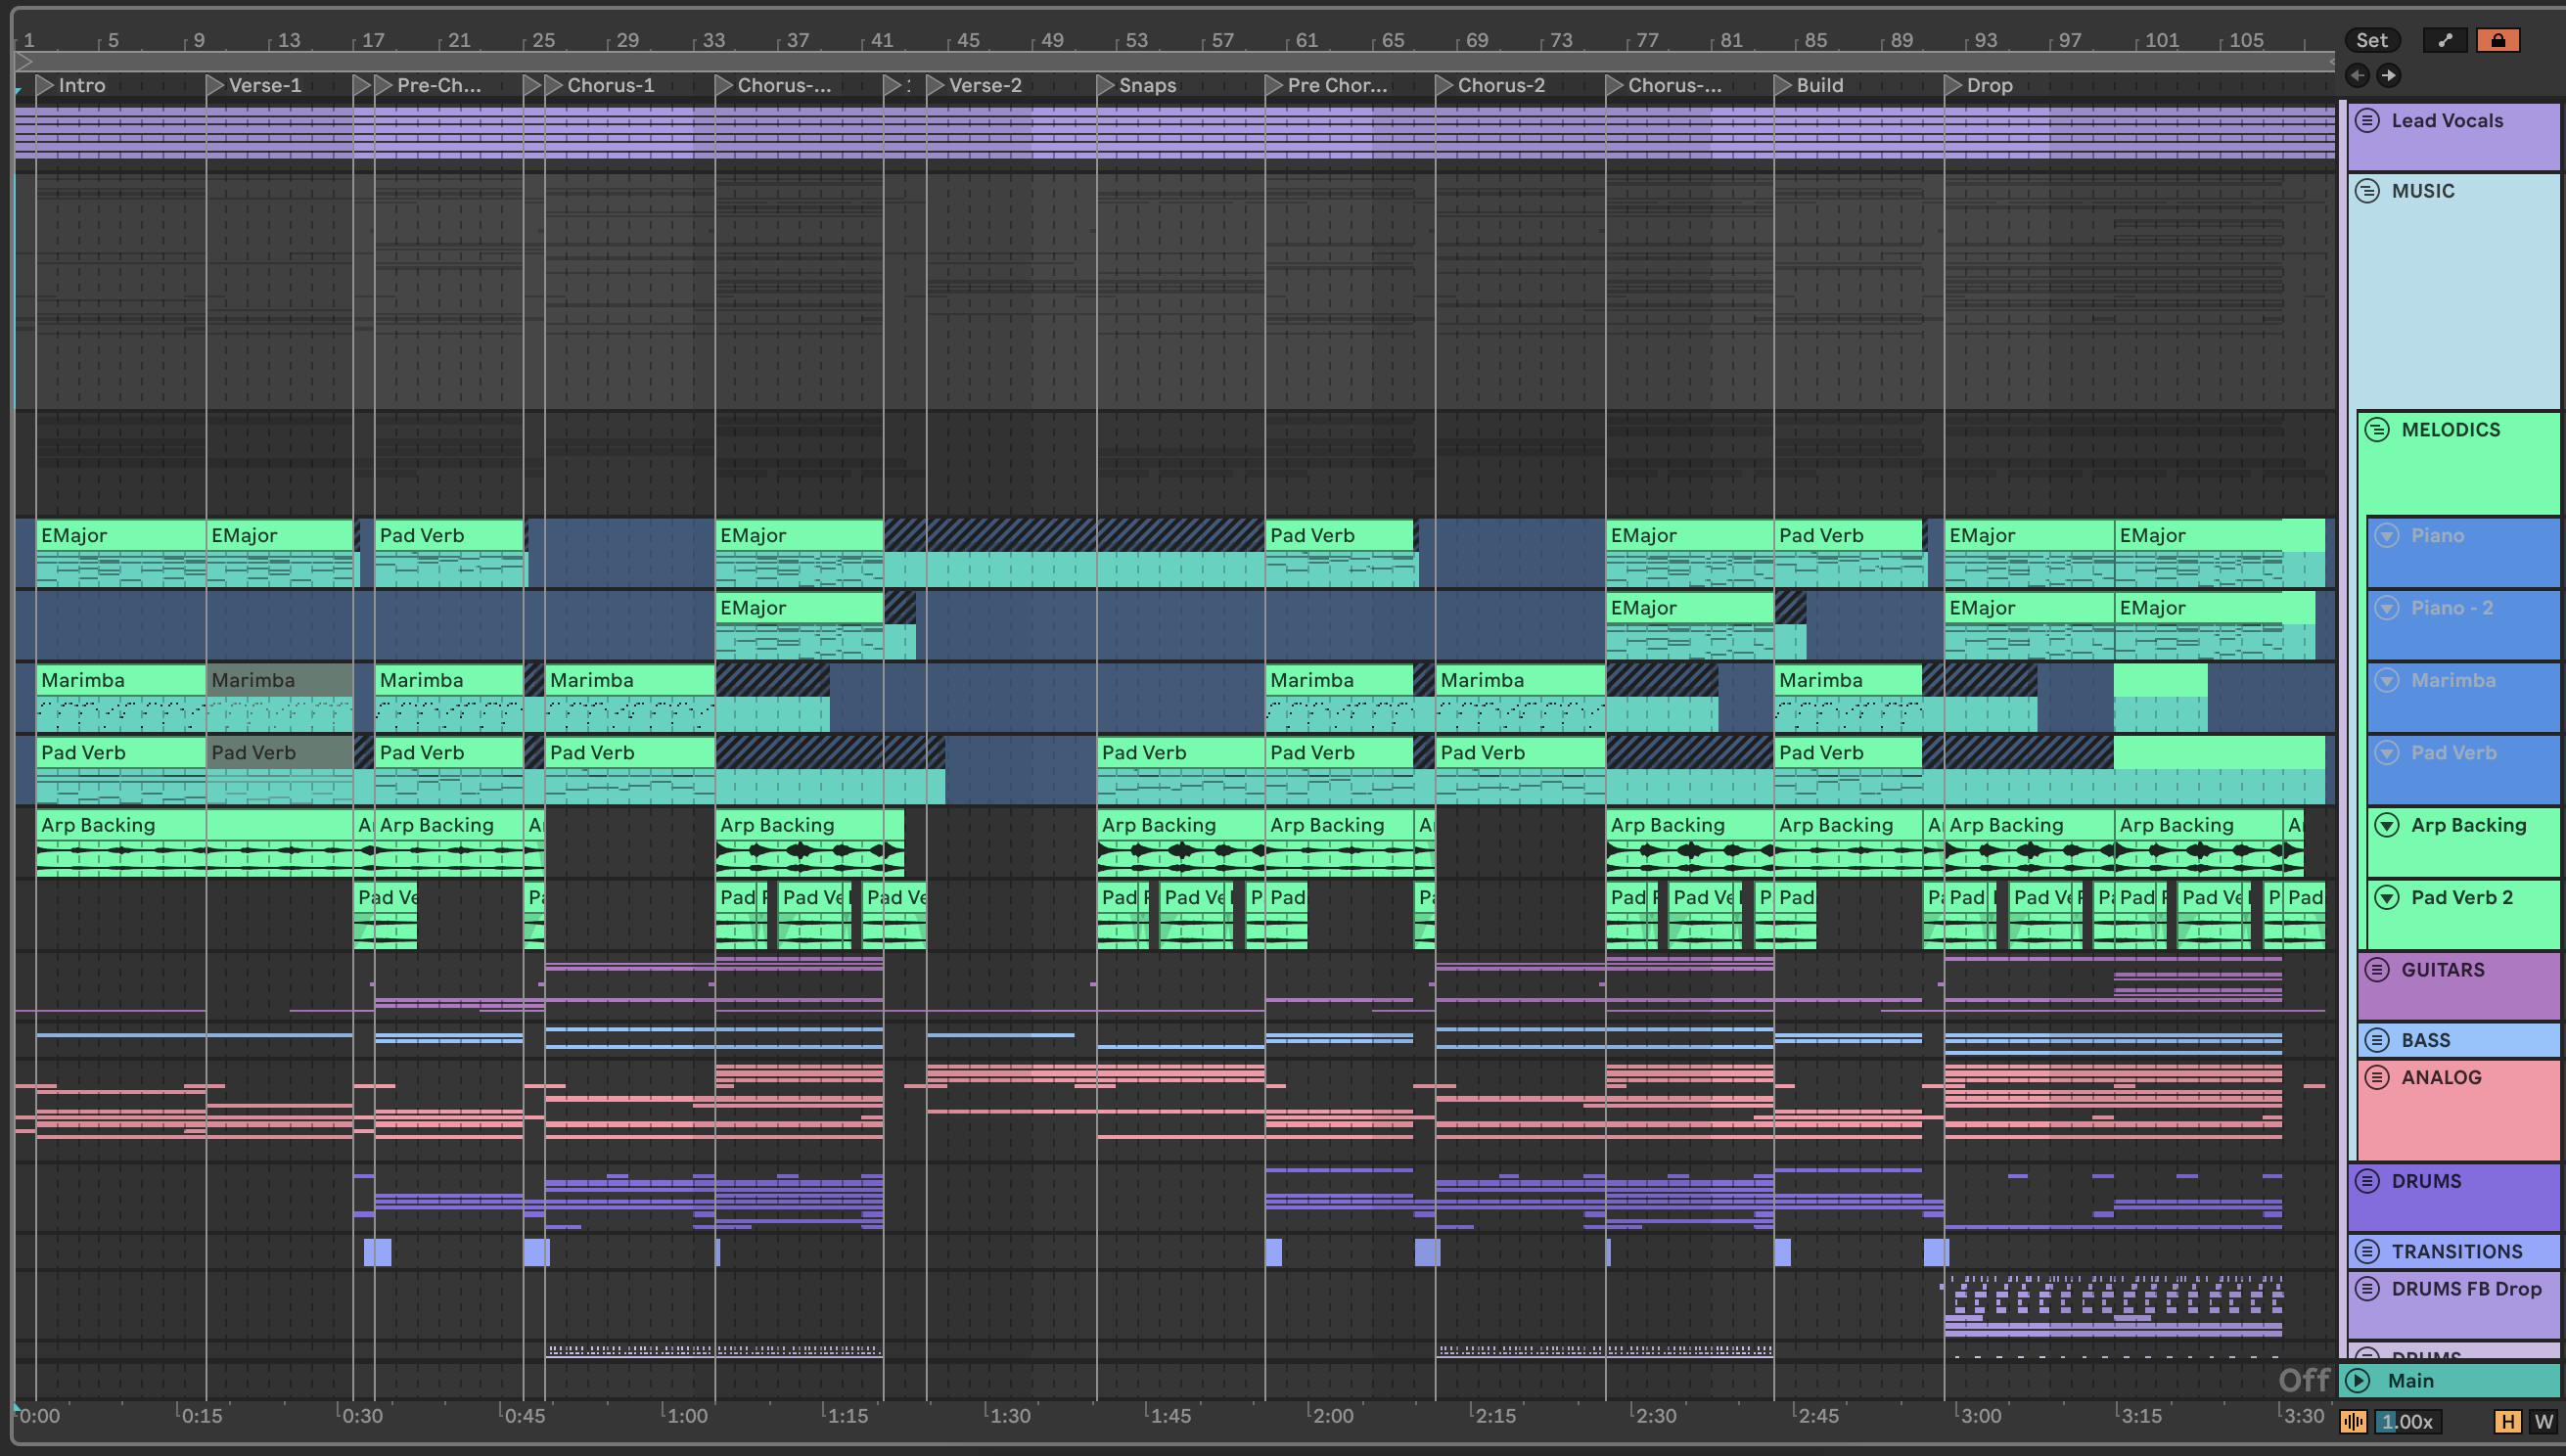Select the TRANSITIONS track name
Viewport: 2566px width, 1456px height.
[x=2457, y=1251]
